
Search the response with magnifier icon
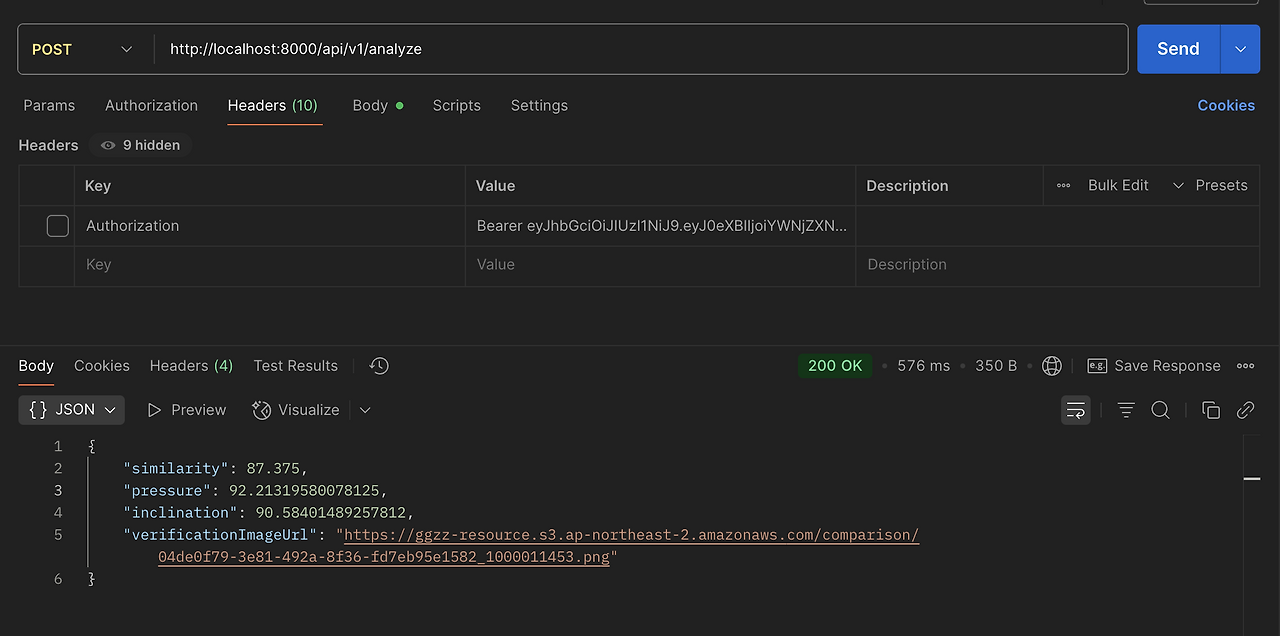click(x=1160, y=410)
